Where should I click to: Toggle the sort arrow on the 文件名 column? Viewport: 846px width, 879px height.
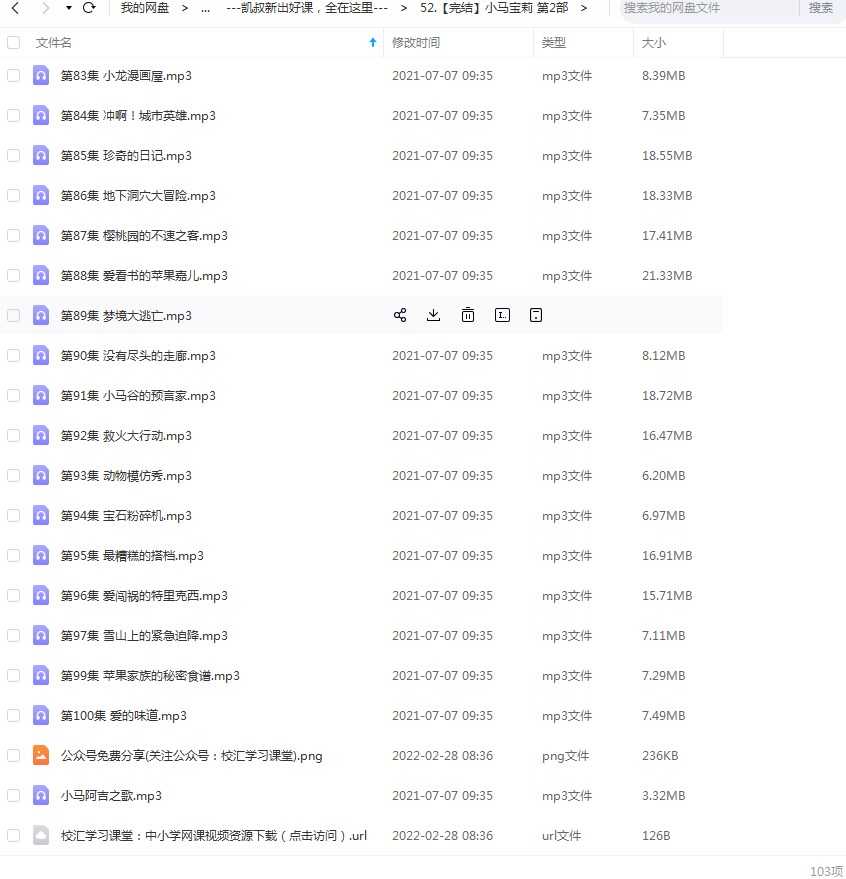point(371,43)
